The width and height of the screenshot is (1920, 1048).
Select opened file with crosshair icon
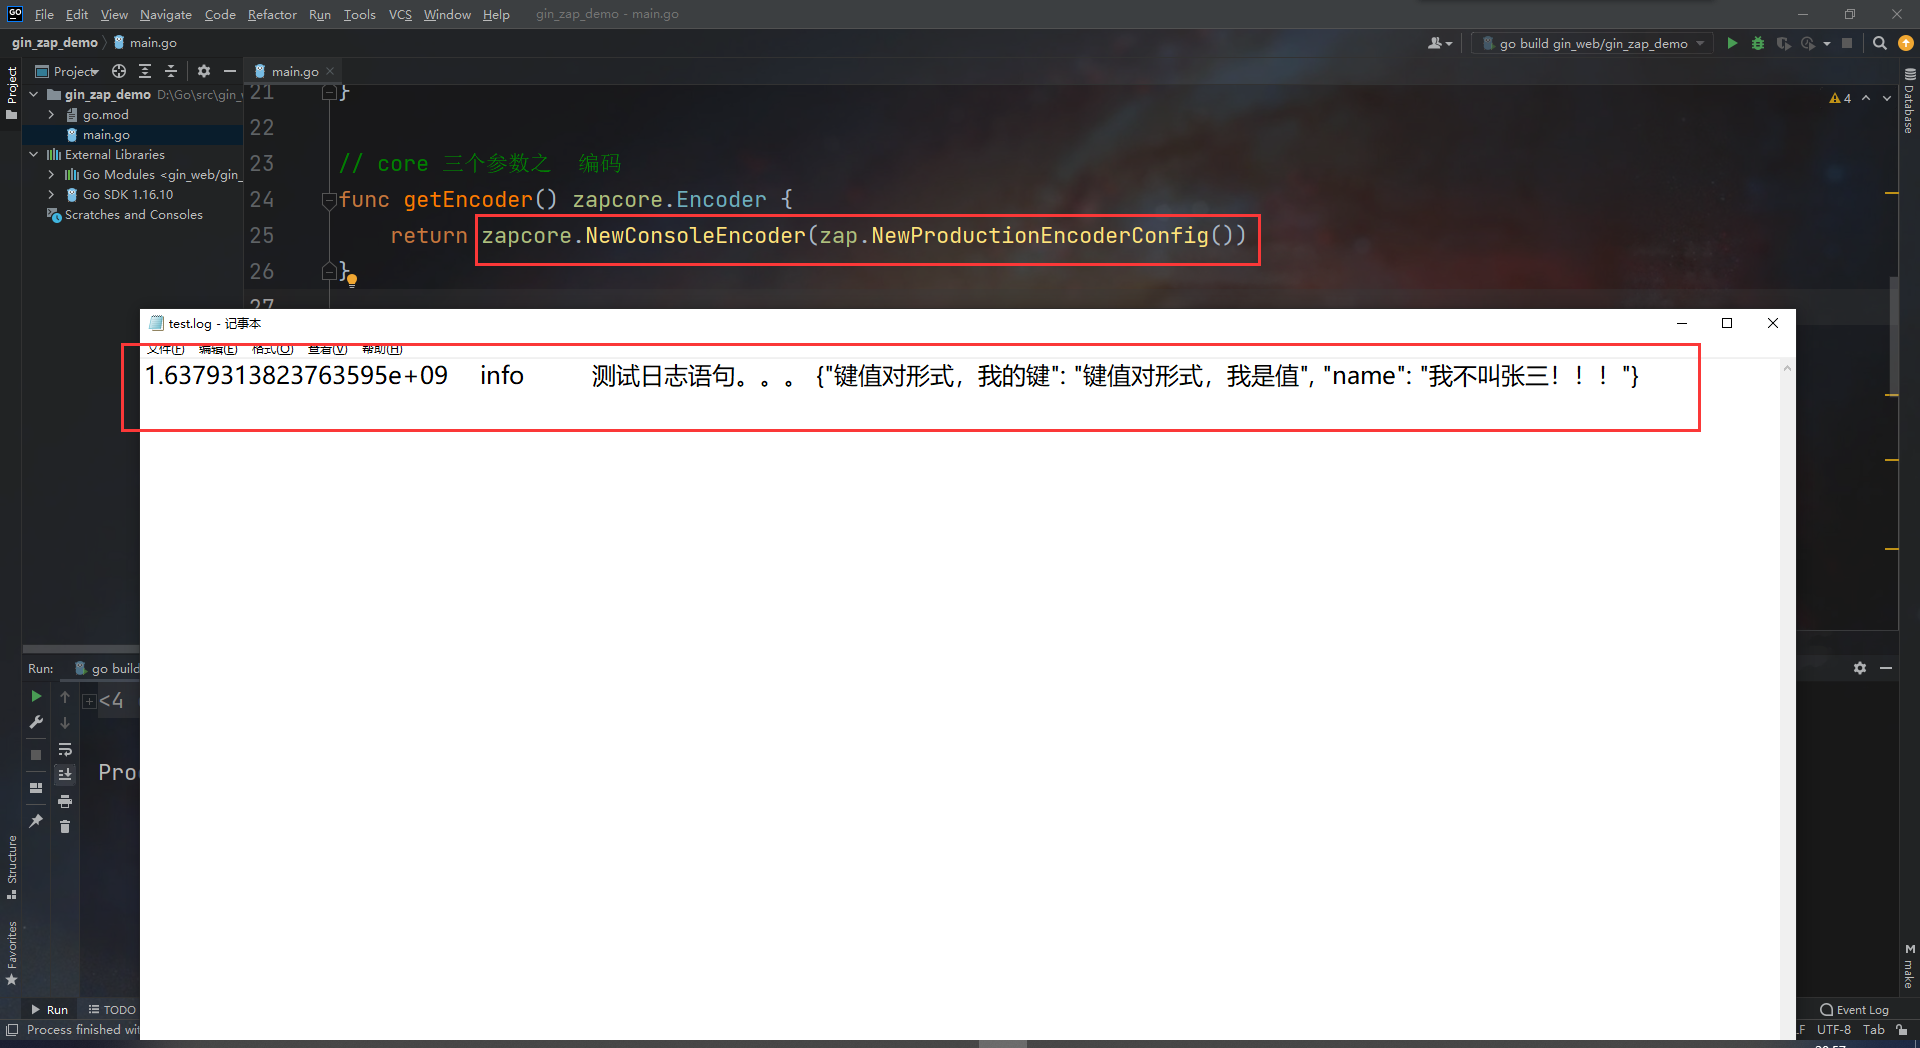(118, 71)
